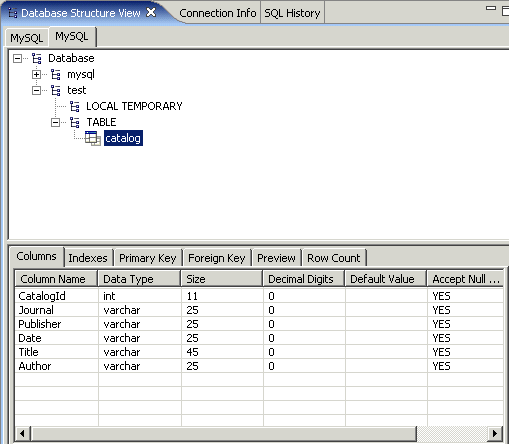Click the right arrow of horizontal scrollbar
Screen dimensions: 509x444
point(495,433)
